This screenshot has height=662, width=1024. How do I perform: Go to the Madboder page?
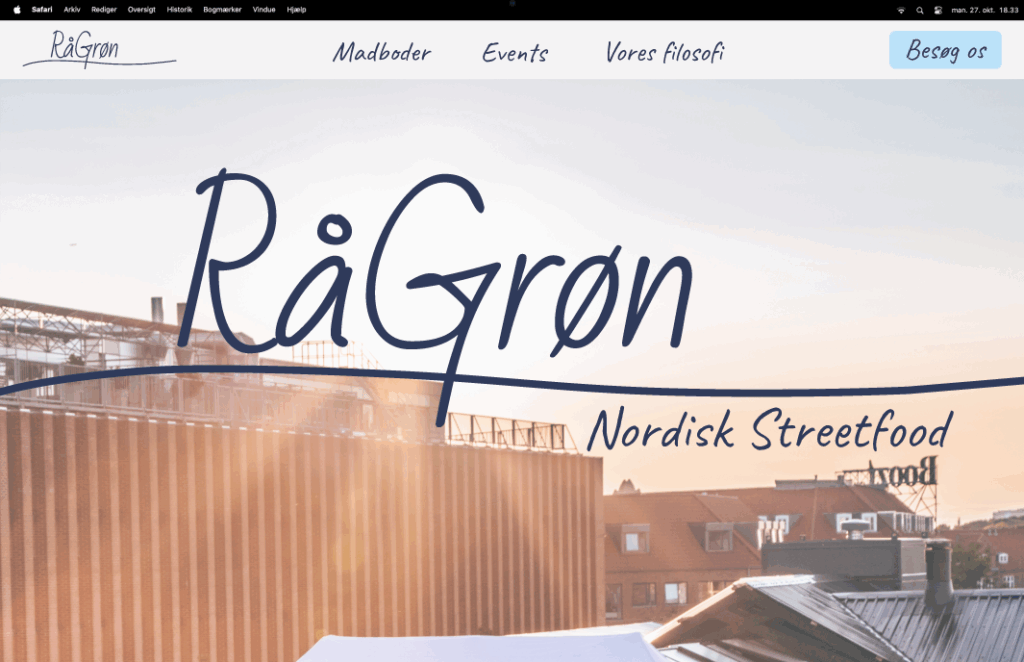pos(381,53)
